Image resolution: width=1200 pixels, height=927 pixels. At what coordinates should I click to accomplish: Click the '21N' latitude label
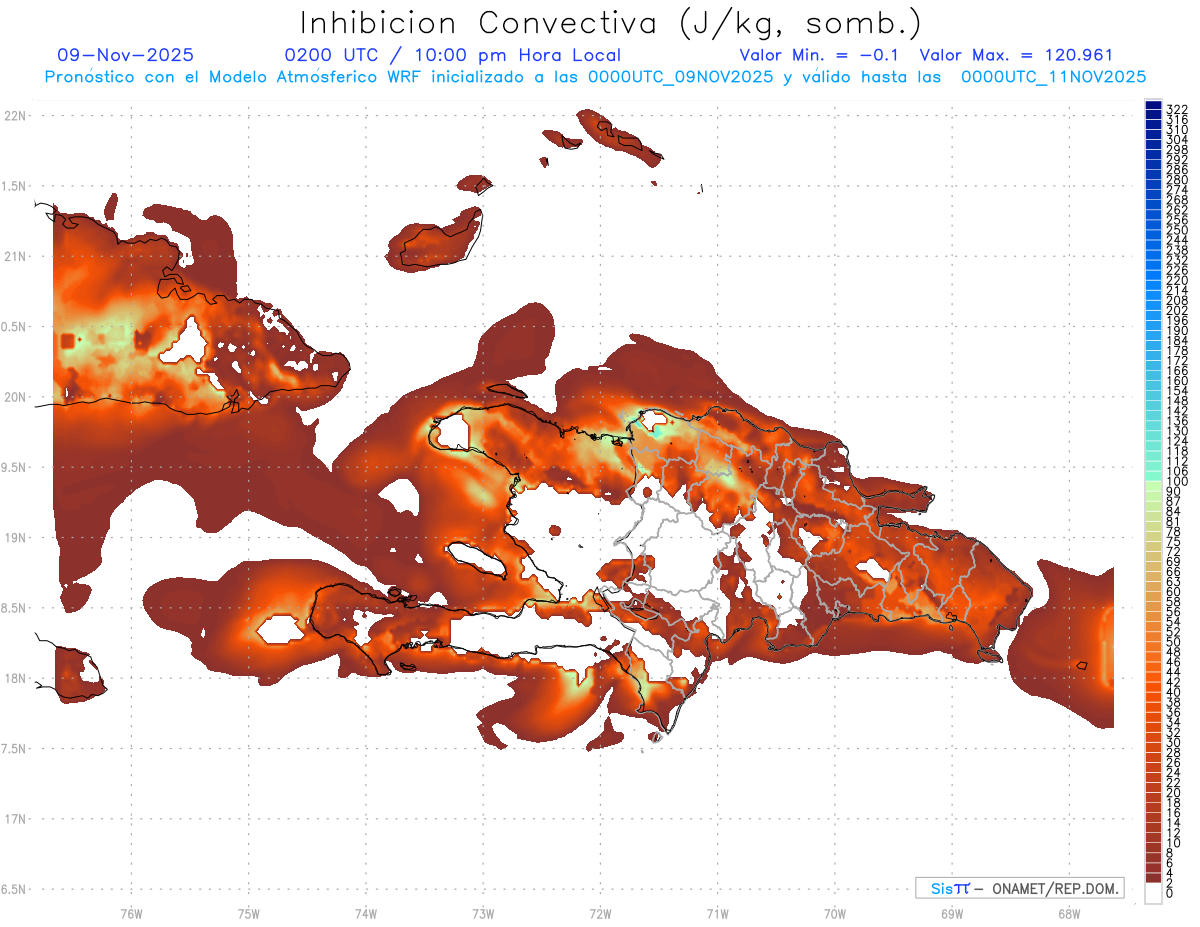(x=16, y=256)
